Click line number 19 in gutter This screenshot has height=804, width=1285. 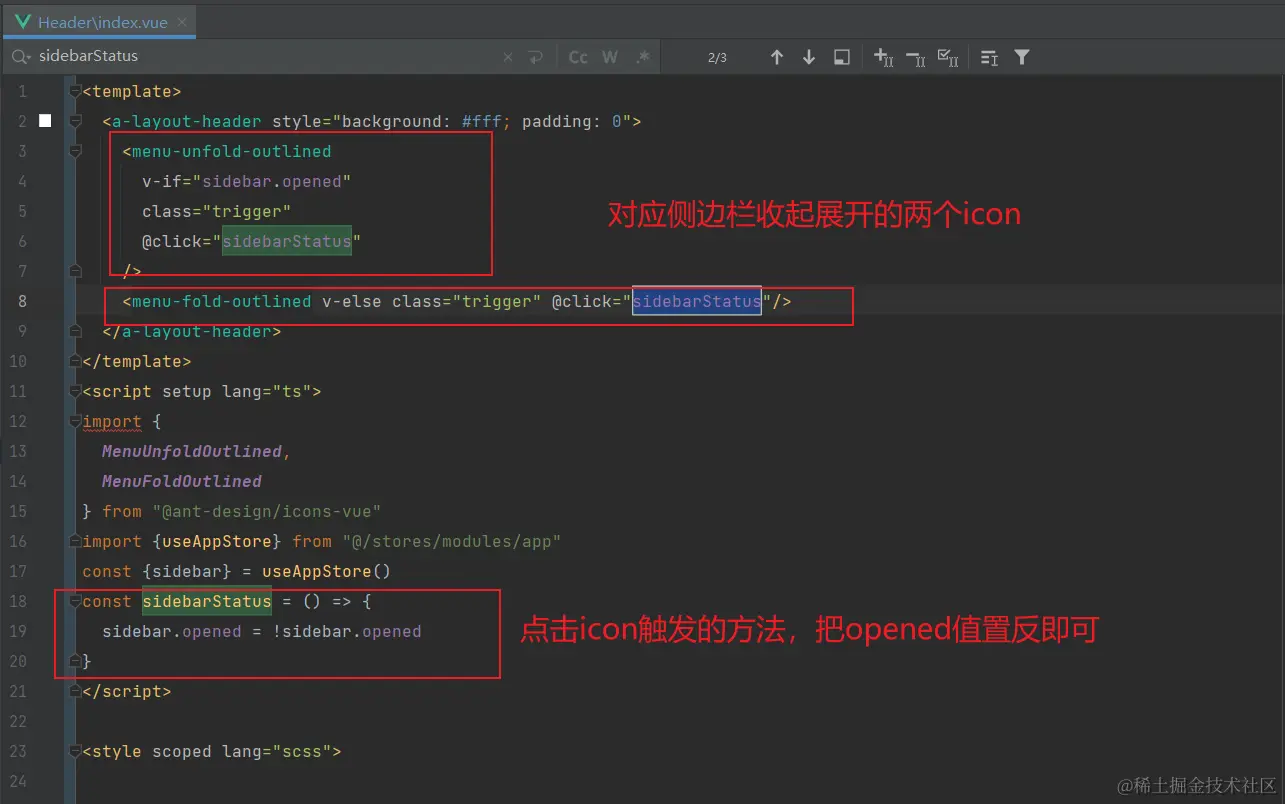coord(18,631)
